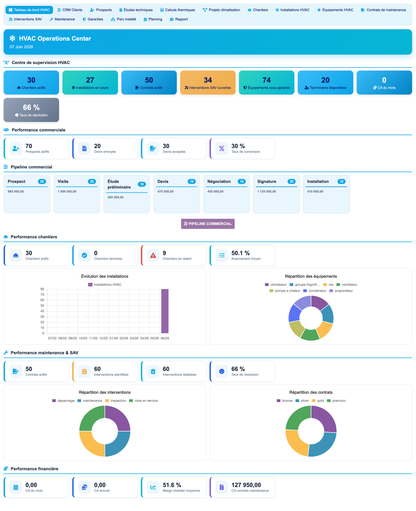This screenshot has width=416, height=511.
Task: Open the Planning tab
Action: pyautogui.click(x=153, y=19)
